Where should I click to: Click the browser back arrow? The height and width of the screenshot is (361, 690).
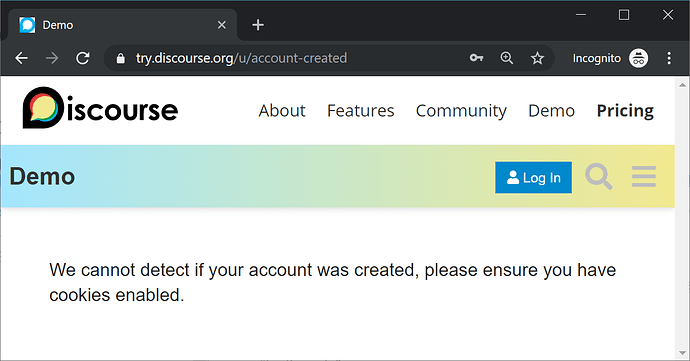(21, 58)
